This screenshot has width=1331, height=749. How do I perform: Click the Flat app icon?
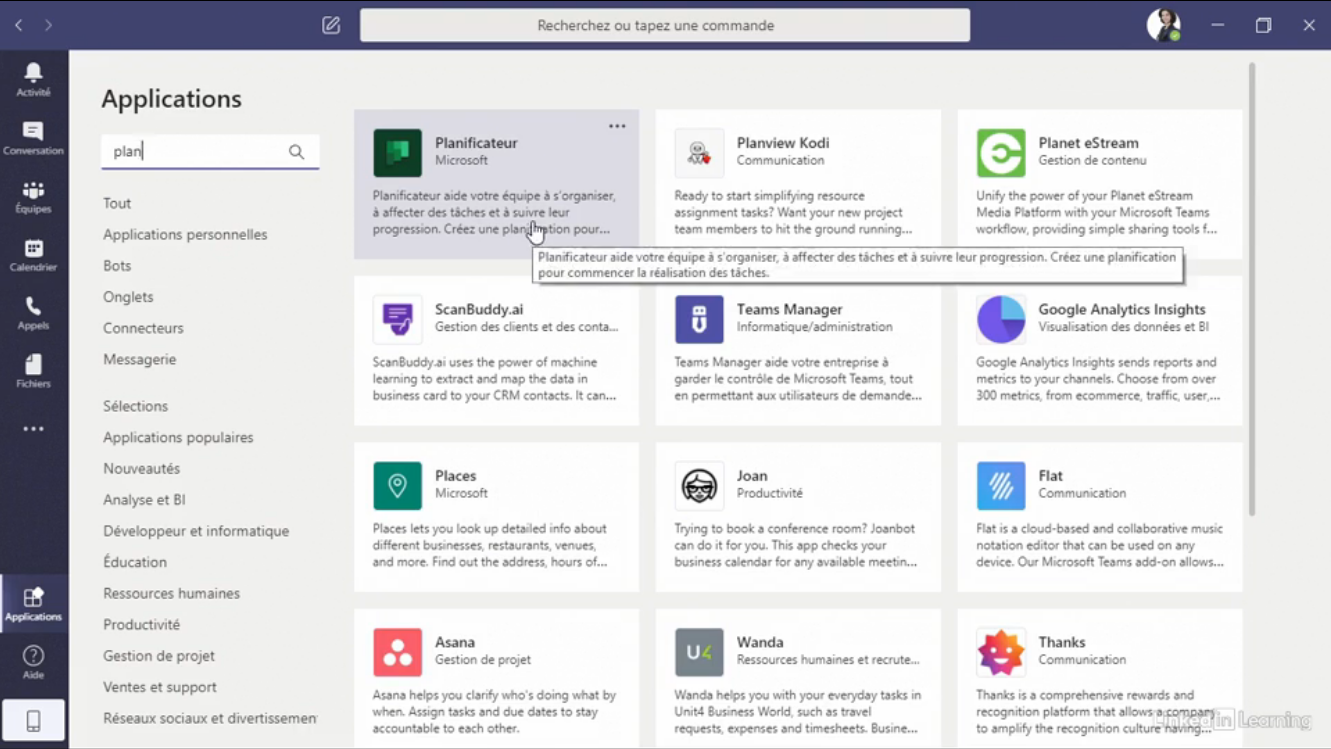[x=1001, y=486]
